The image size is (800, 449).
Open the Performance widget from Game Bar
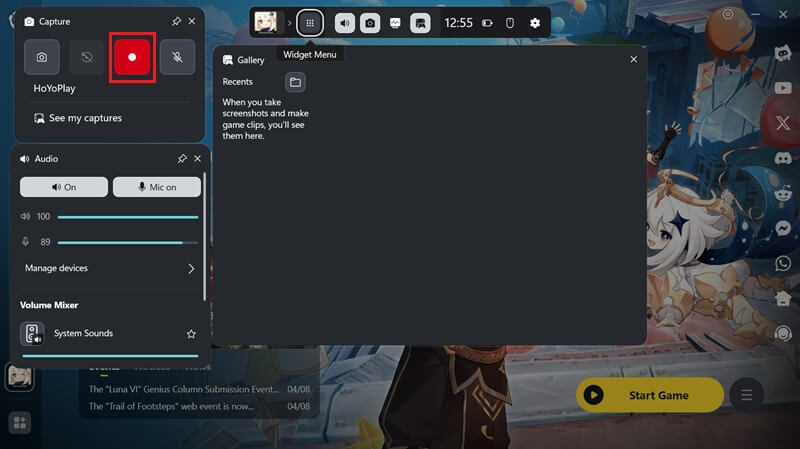coord(395,23)
